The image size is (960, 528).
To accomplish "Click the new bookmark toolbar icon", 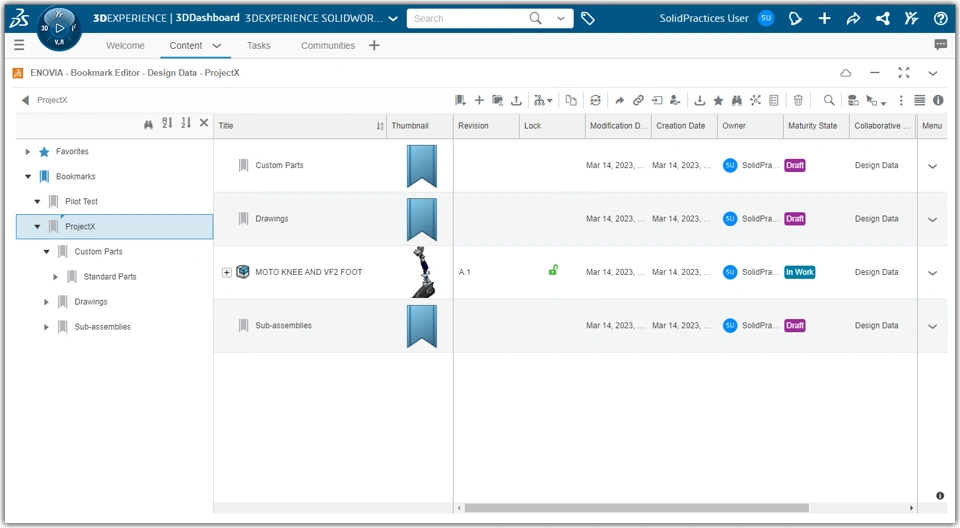I will (x=460, y=100).
